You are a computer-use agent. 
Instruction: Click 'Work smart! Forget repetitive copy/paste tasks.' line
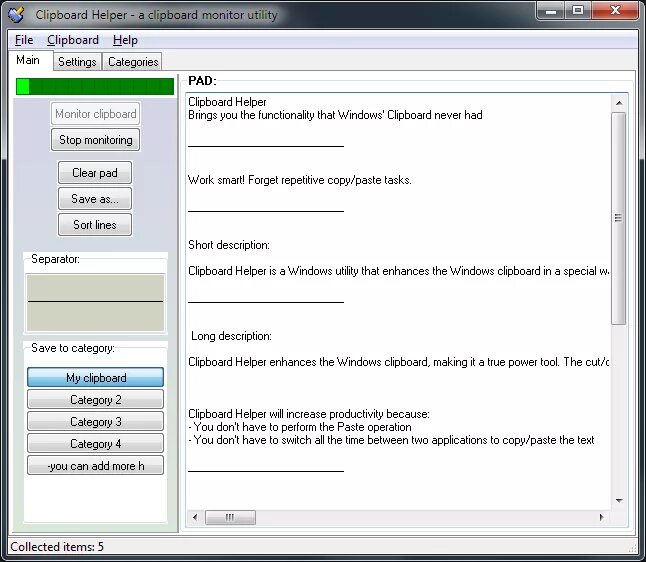[x=300, y=180]
